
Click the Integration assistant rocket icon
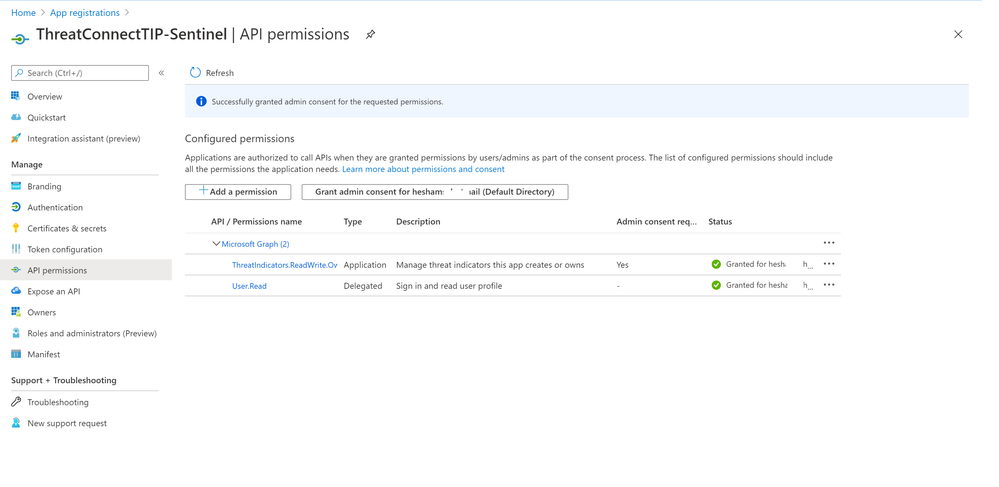click(x=16, y=138)
